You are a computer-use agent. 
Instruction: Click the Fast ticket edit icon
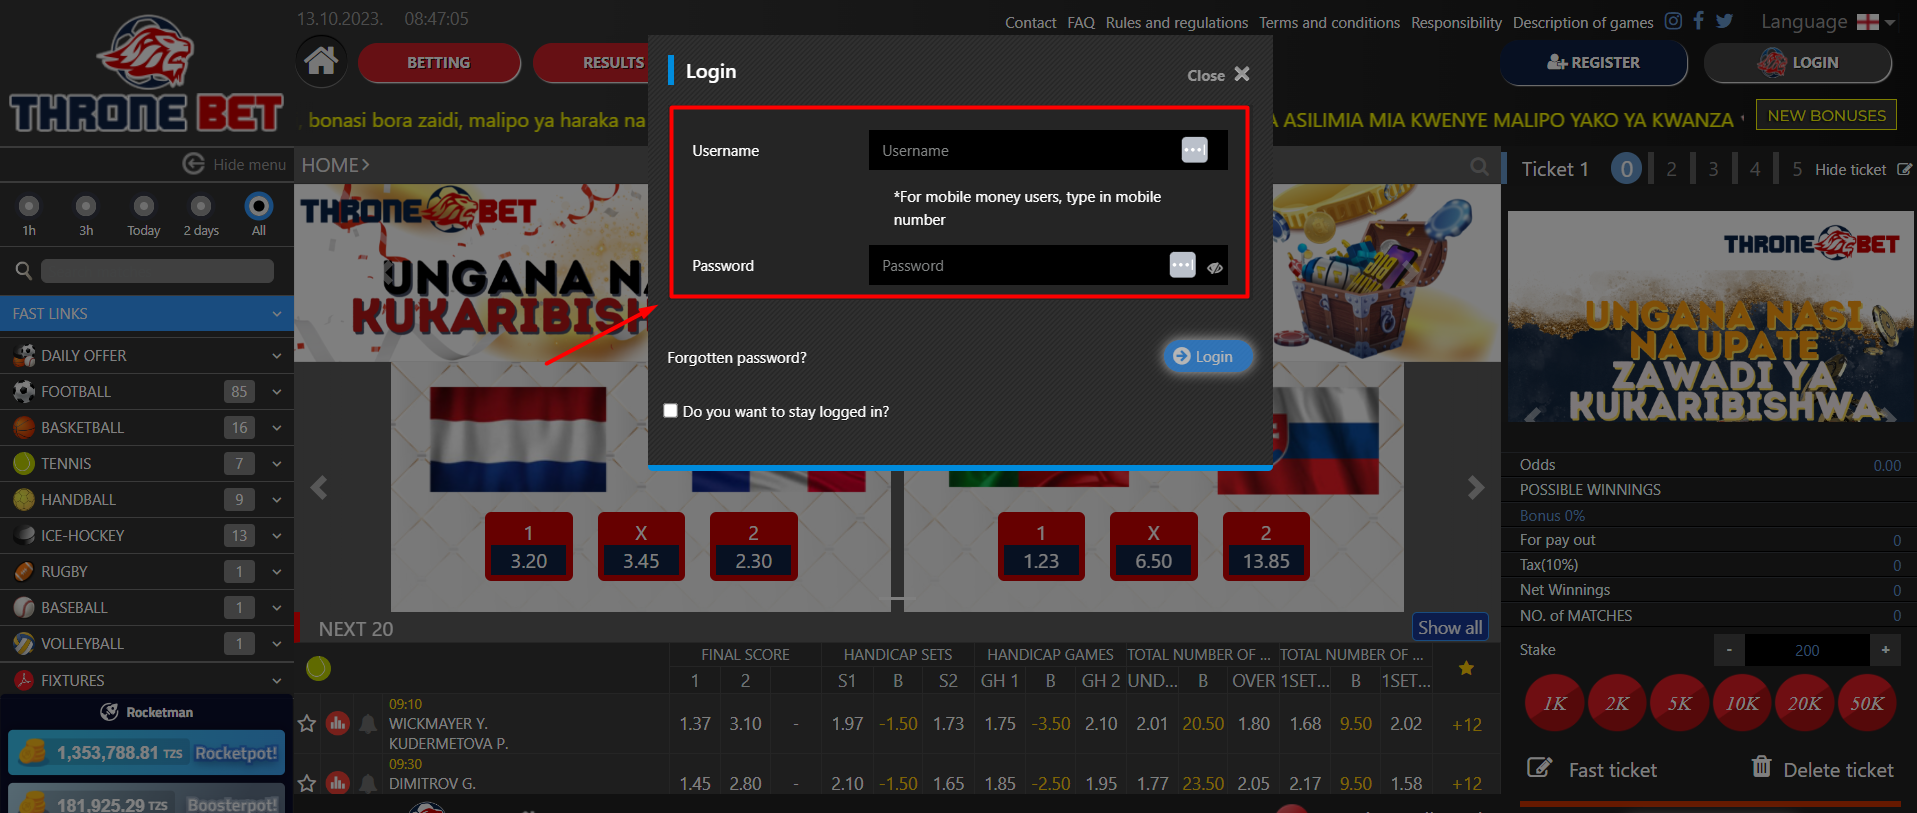[x=1539, y=768]
